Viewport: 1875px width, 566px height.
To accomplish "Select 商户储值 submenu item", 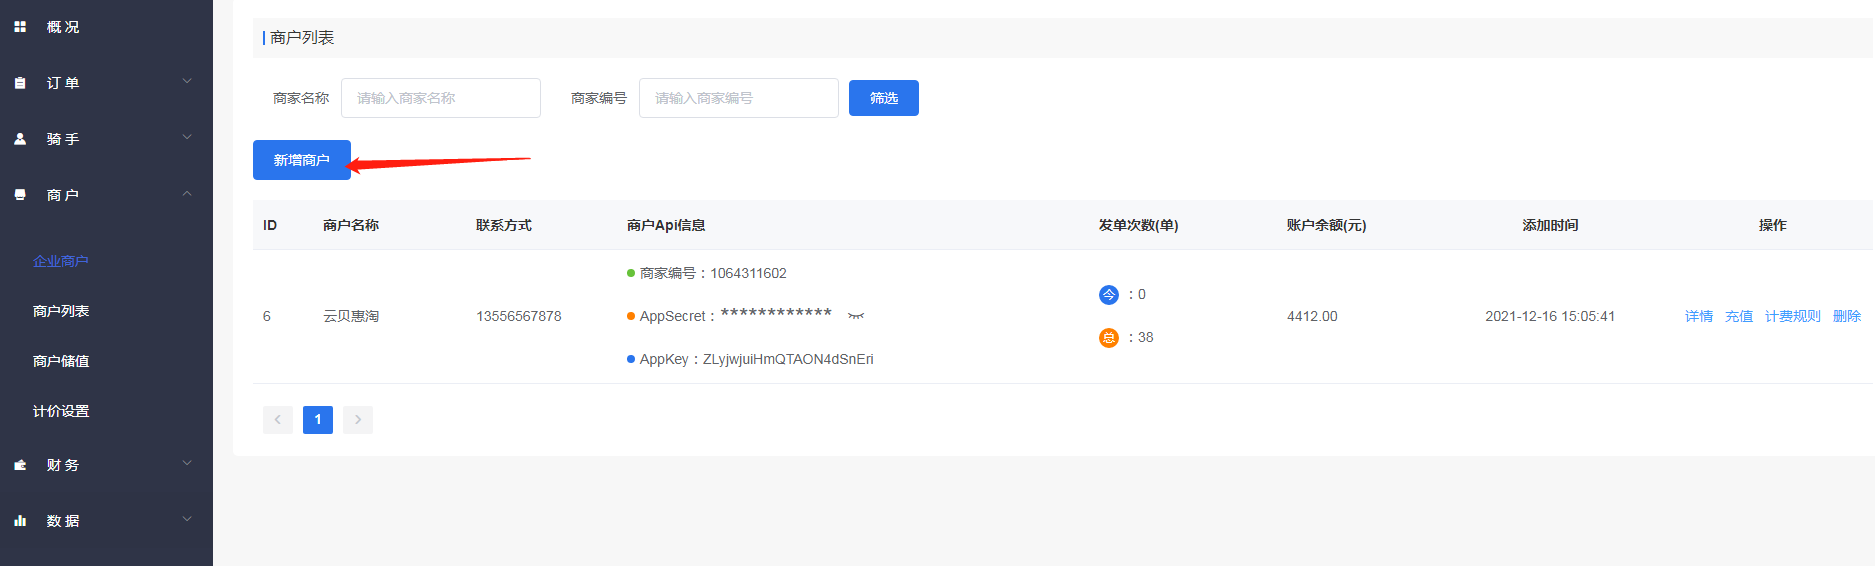I will 61,361.
